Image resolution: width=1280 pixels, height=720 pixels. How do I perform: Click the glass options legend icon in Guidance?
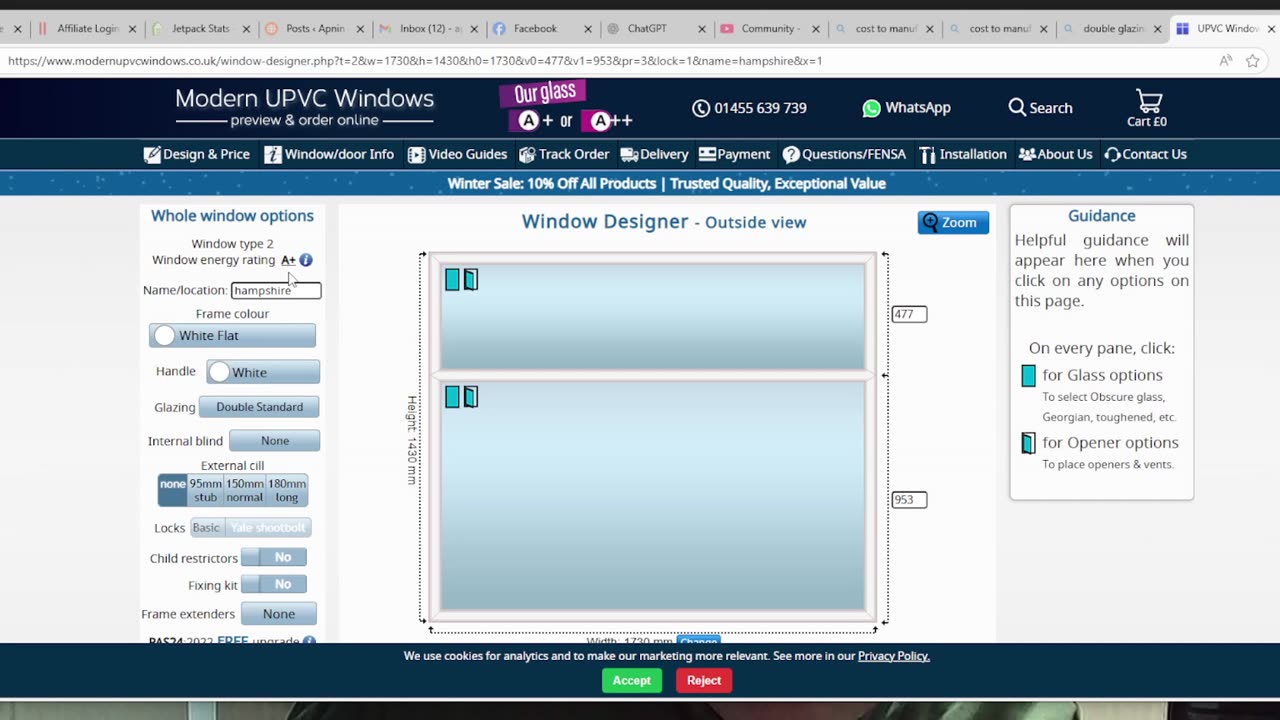pyautogui.click(x=1028, y=376)
